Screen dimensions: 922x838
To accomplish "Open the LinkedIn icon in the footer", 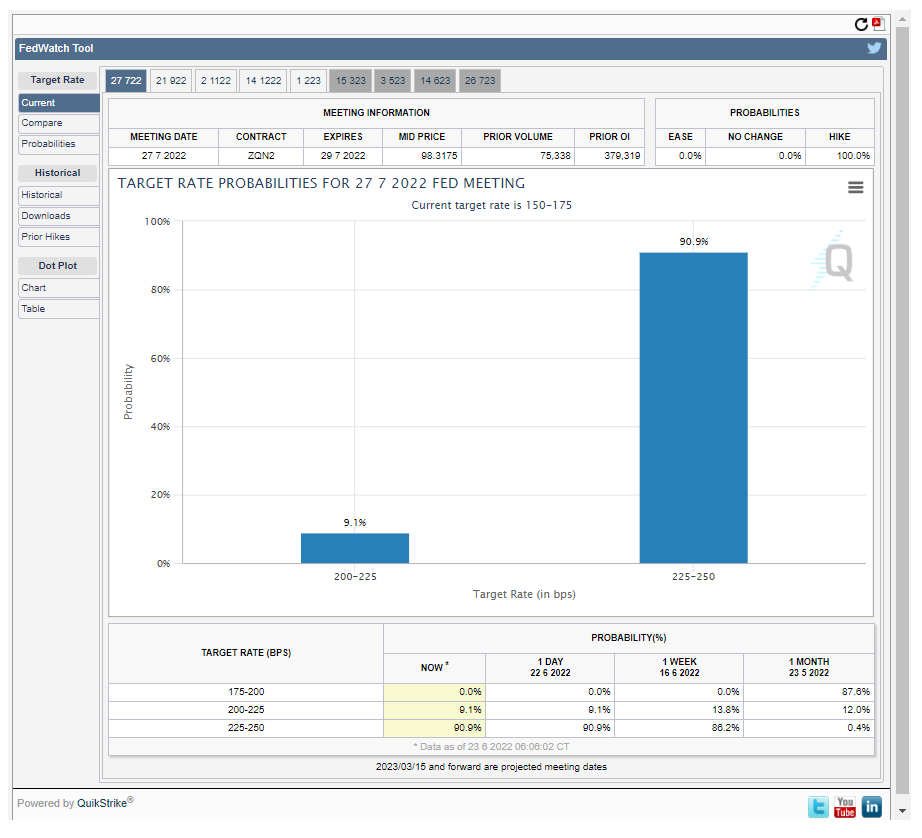I will pos(871,806).
